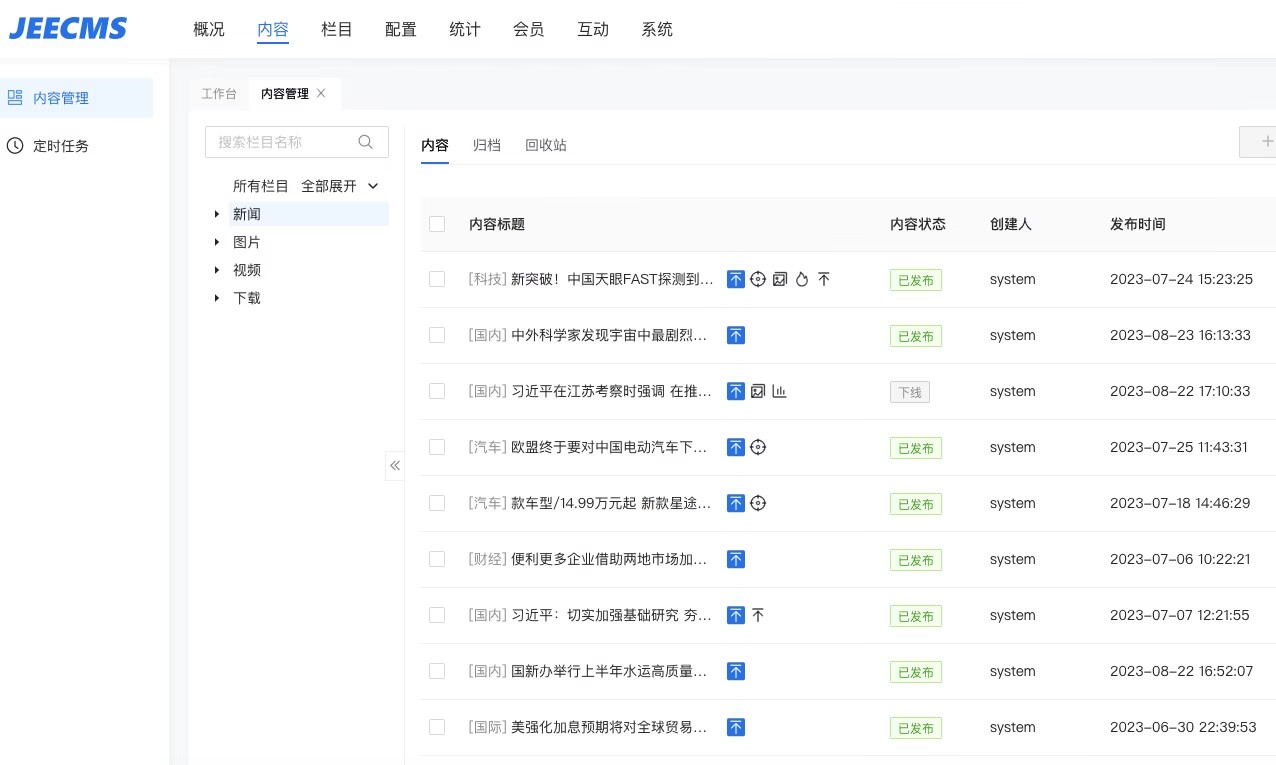Click the magnifier icon in the column search box

[x=366, y=142]
